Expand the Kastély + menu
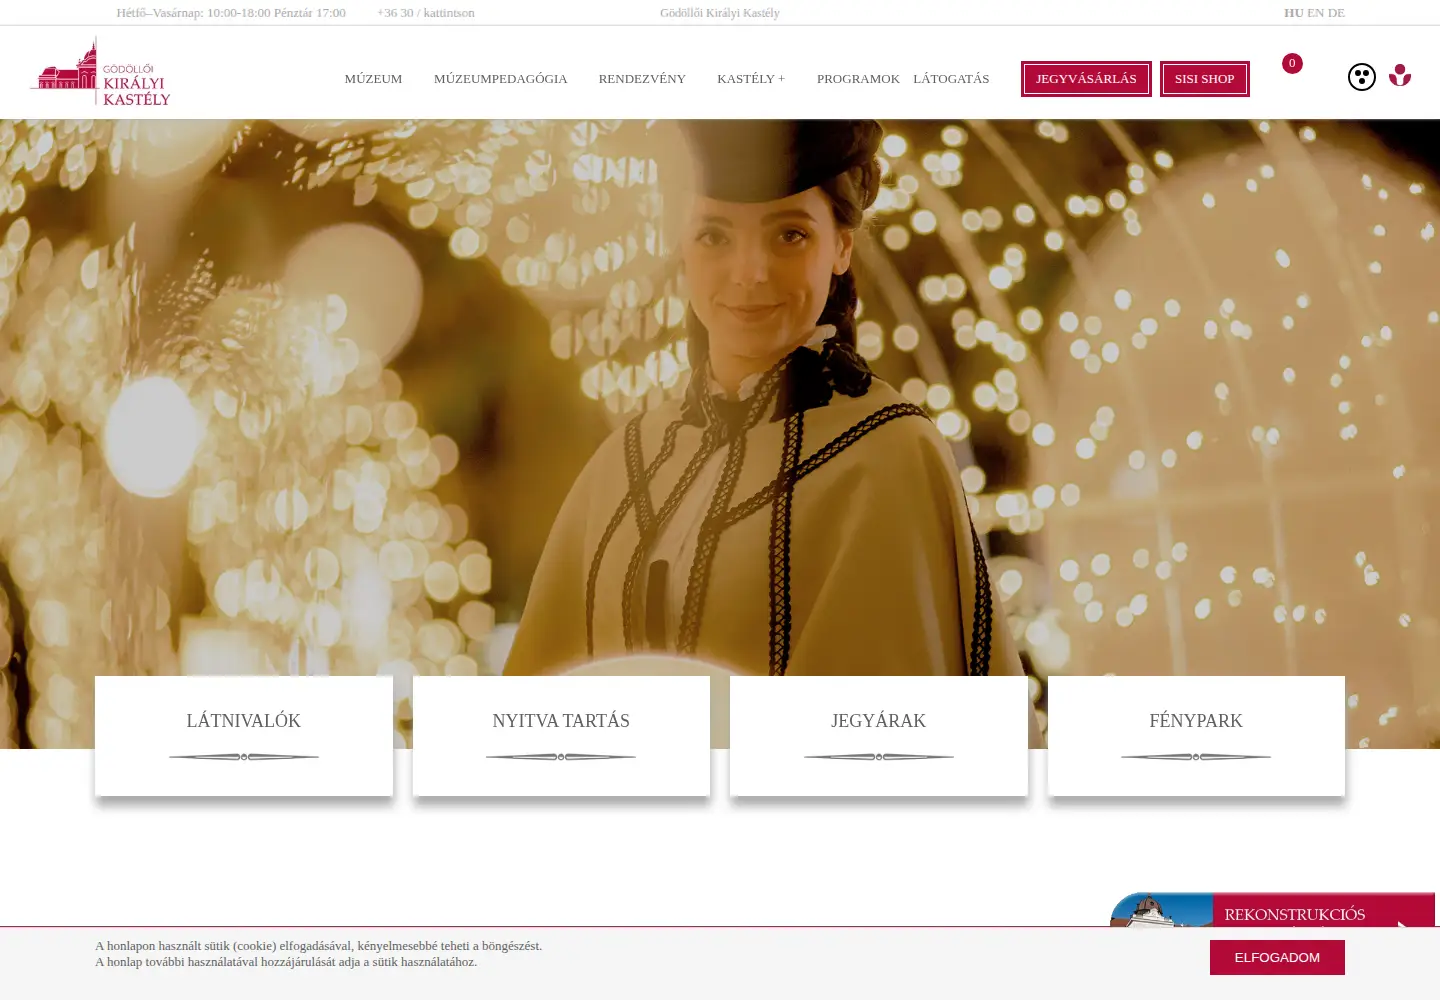 click(751, 79)
